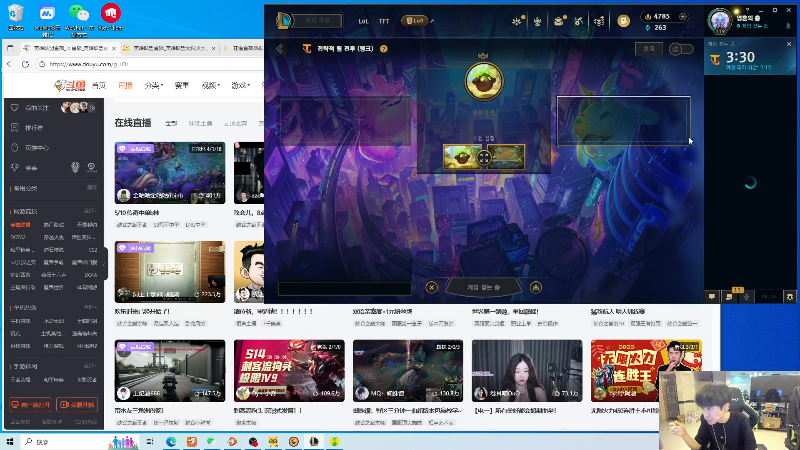Screen dimensions: 800x450
Task: Toggle the party open switch in lobby
Action: tap(681, 49)
